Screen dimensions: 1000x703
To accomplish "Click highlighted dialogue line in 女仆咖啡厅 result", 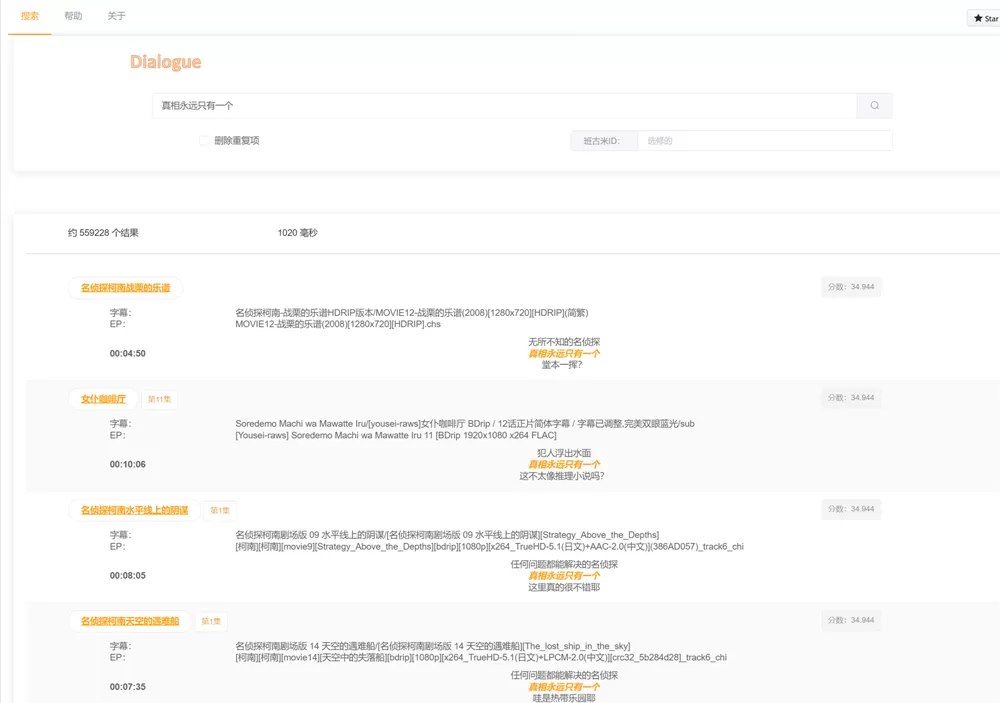I will click(x=564, y=465).
